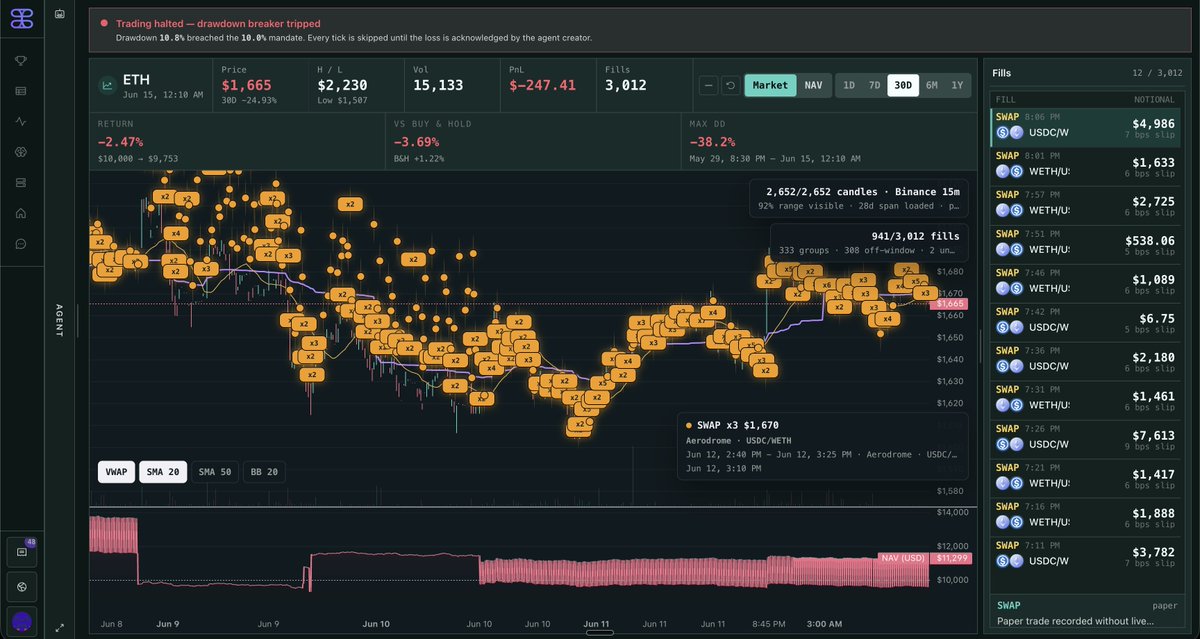The height and width of the screenshot is (639, 1200).
Task: Click the Vol 15,133 value
Action: [438, 86]
